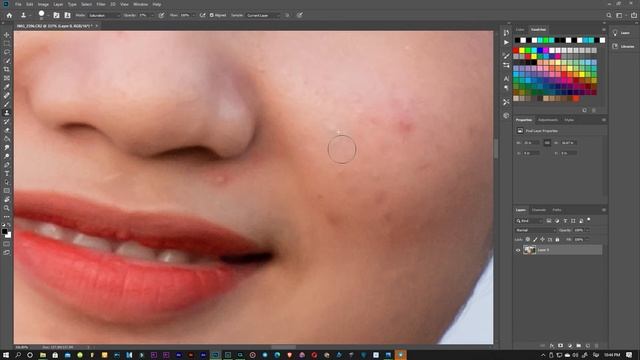Switch to the Paths tab
This screenshot has width=640, height=360.
click(x=557, y=210)
